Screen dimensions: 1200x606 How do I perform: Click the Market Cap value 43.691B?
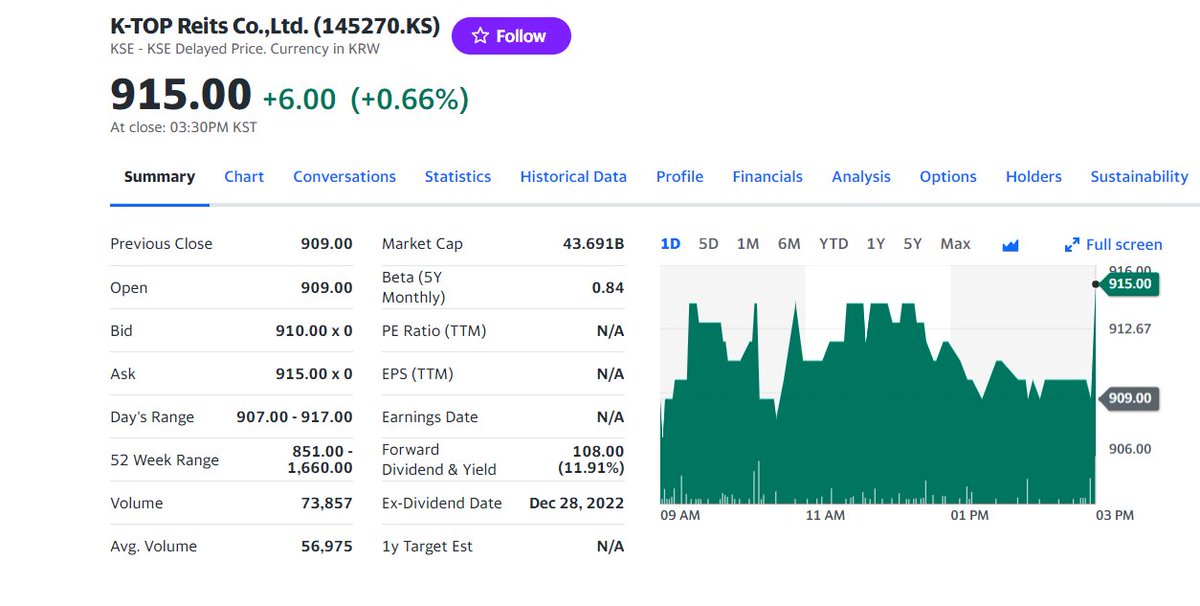tap(594, 244)
